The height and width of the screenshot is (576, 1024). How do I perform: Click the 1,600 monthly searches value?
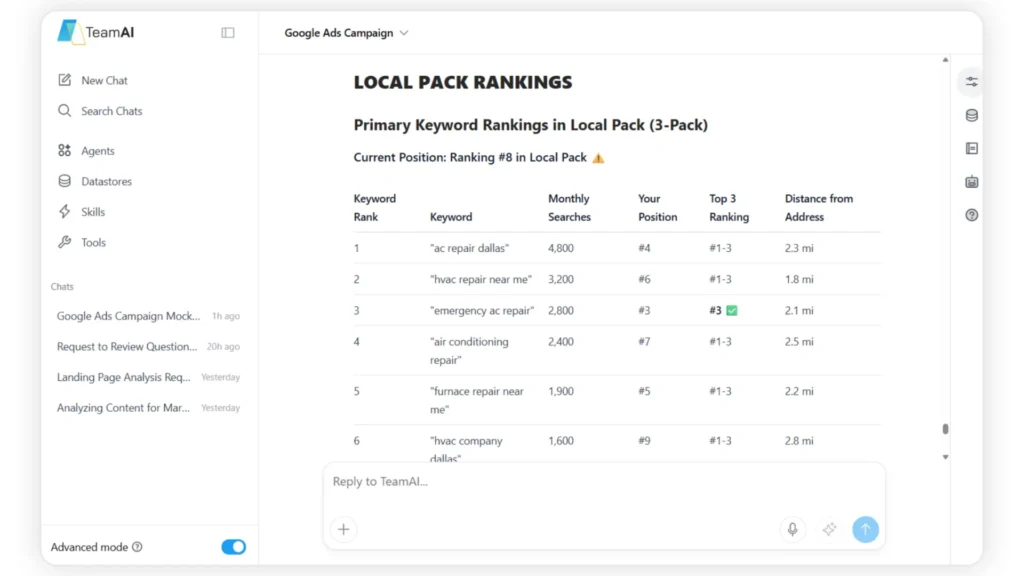[x=561, y=441]
